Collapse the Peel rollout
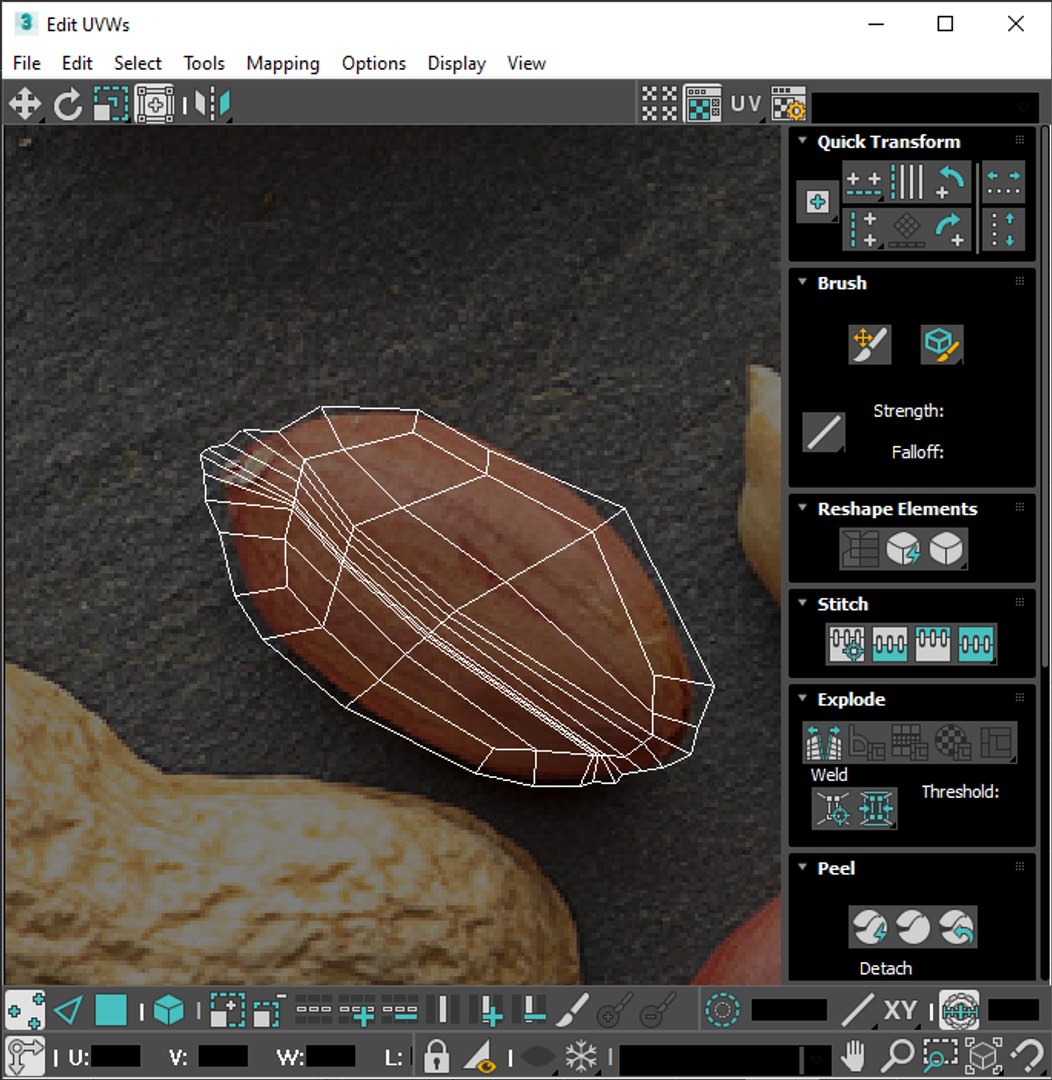 802,866
